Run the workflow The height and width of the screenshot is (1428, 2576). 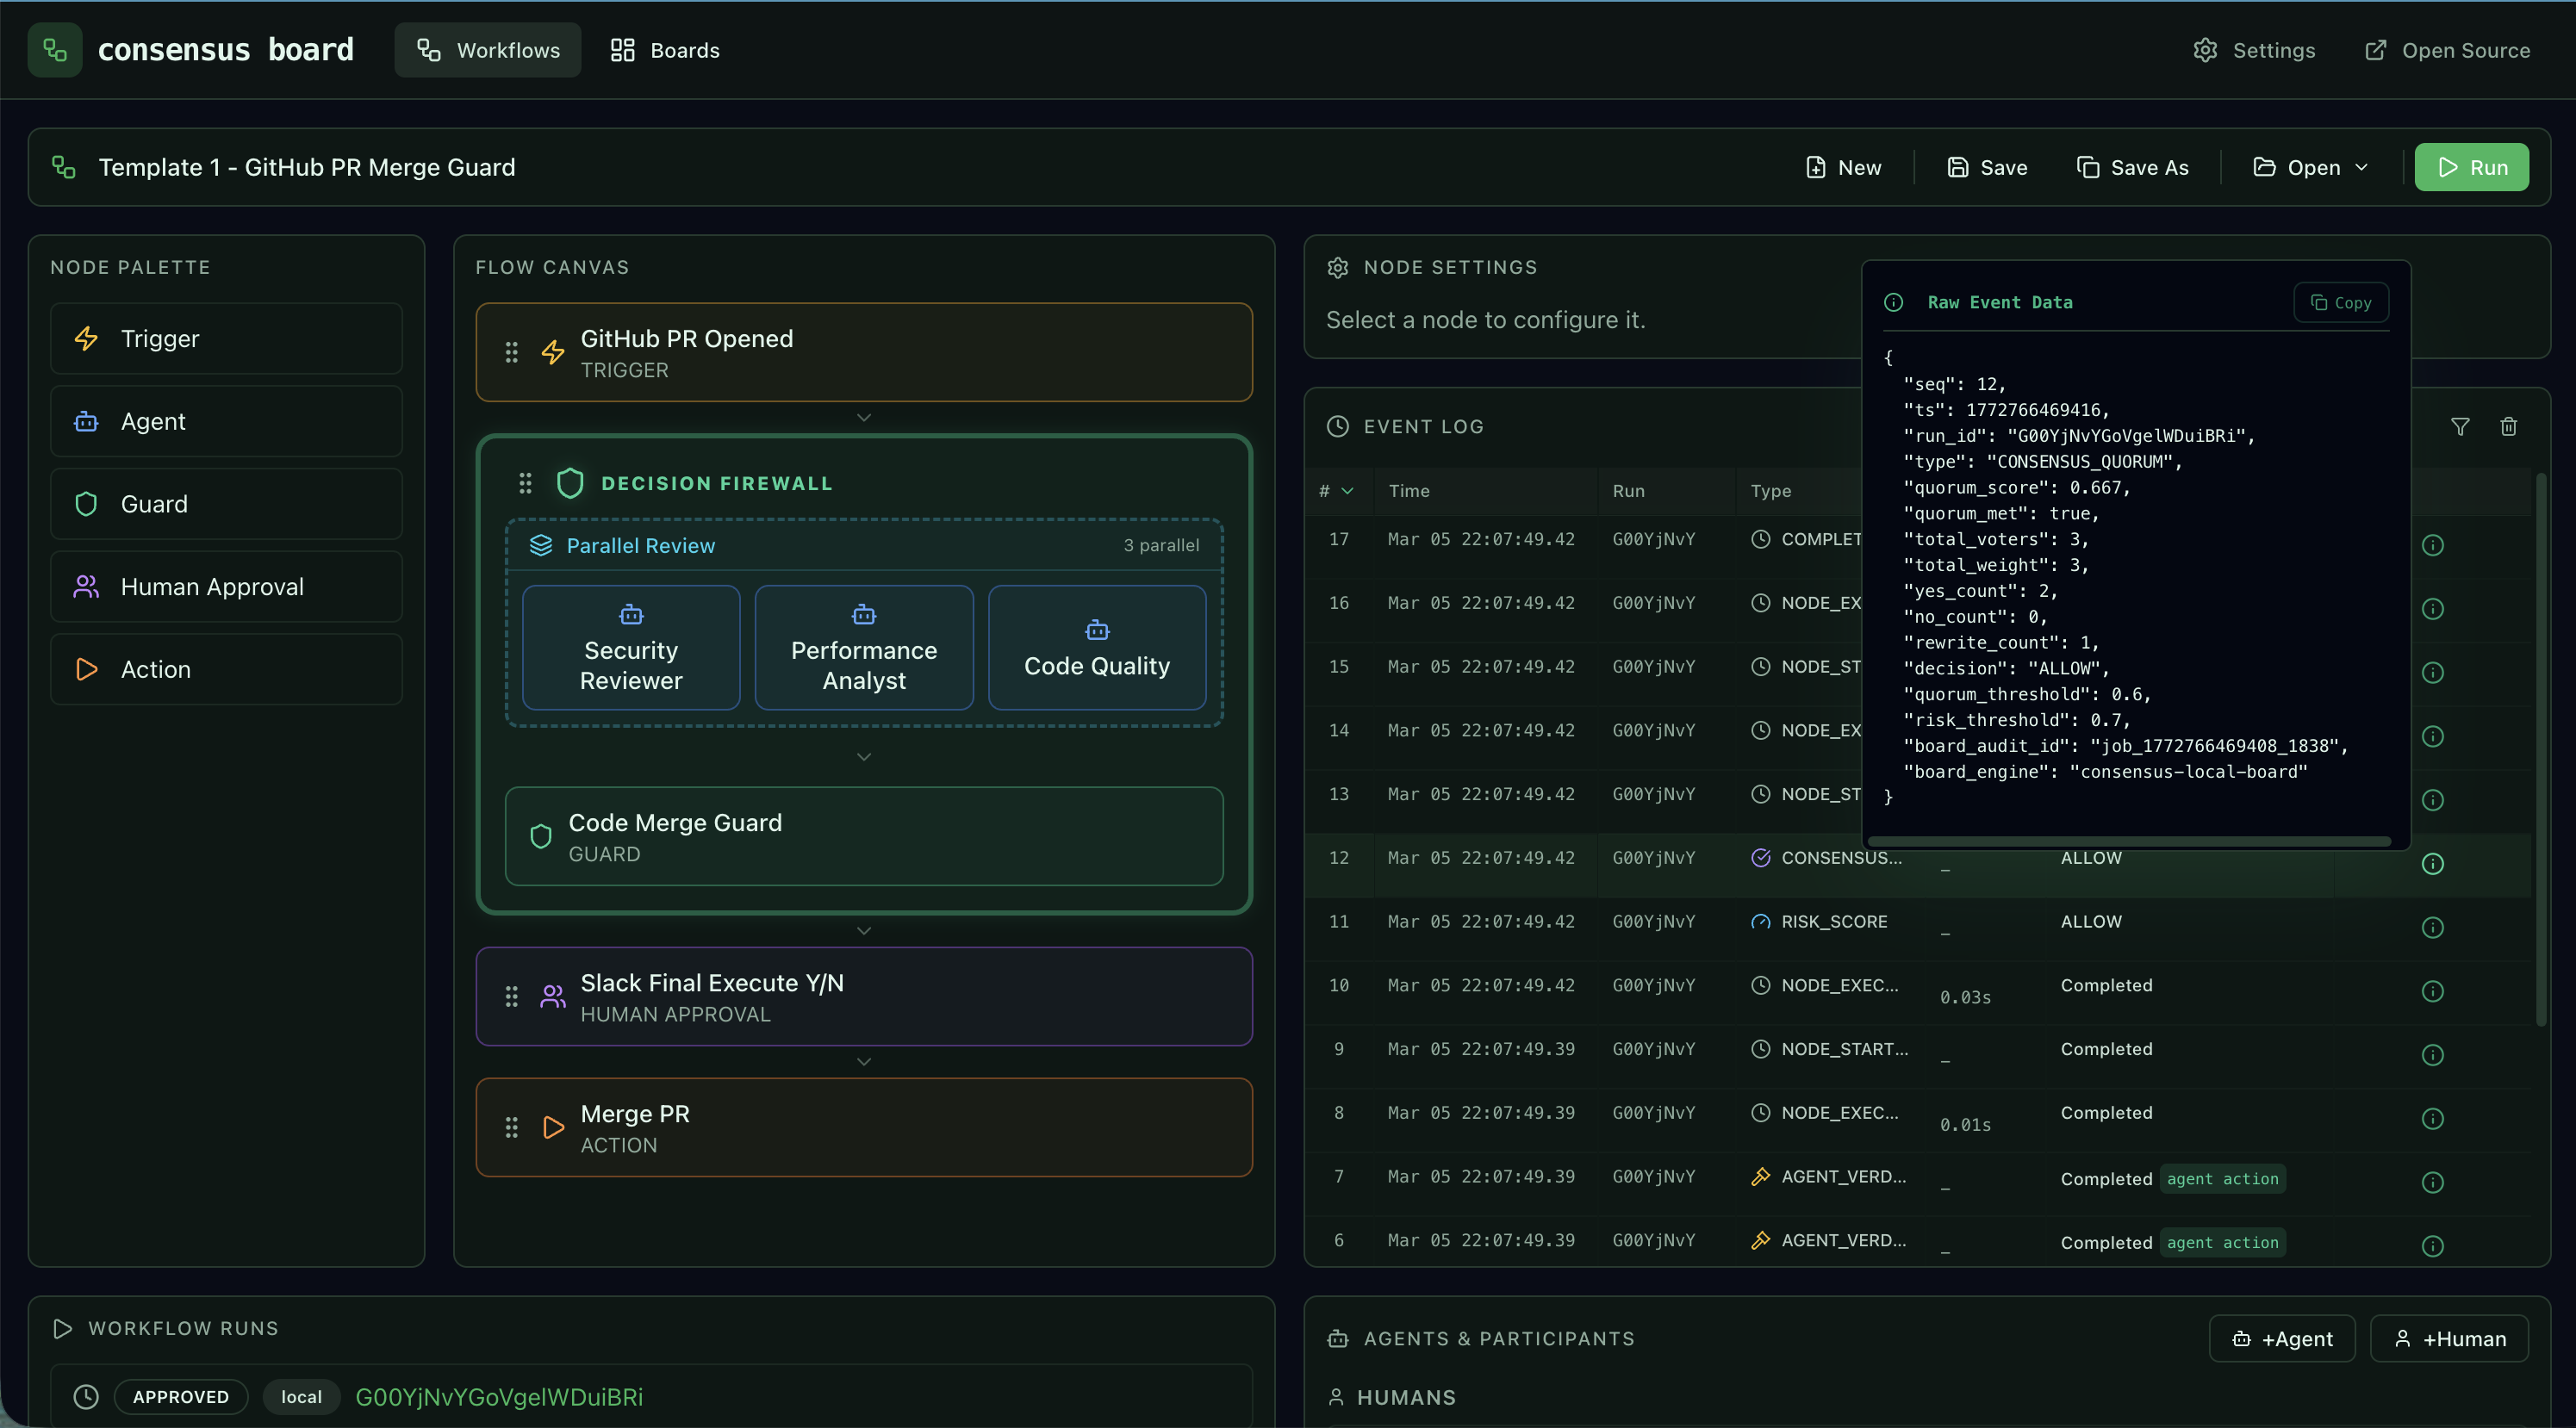point(2471,167)
